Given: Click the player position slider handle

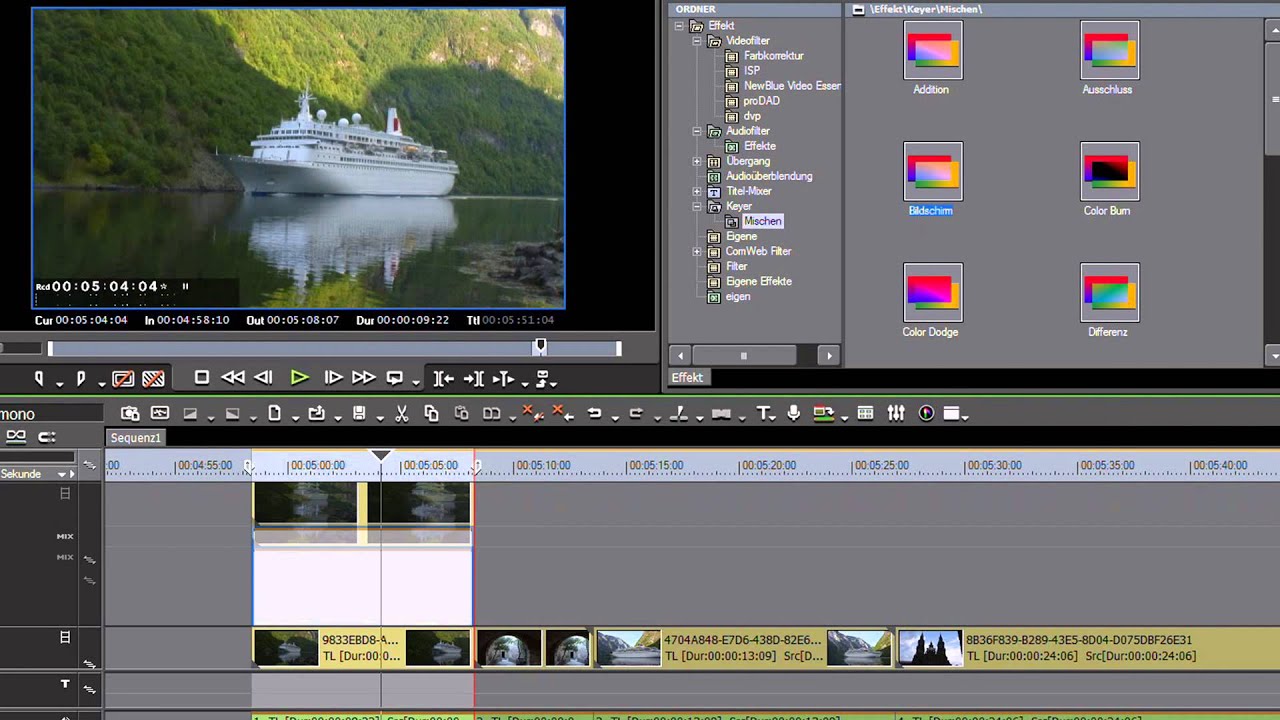Looking at the screenshot, I should pyautogui.click(x=540, y=346).
